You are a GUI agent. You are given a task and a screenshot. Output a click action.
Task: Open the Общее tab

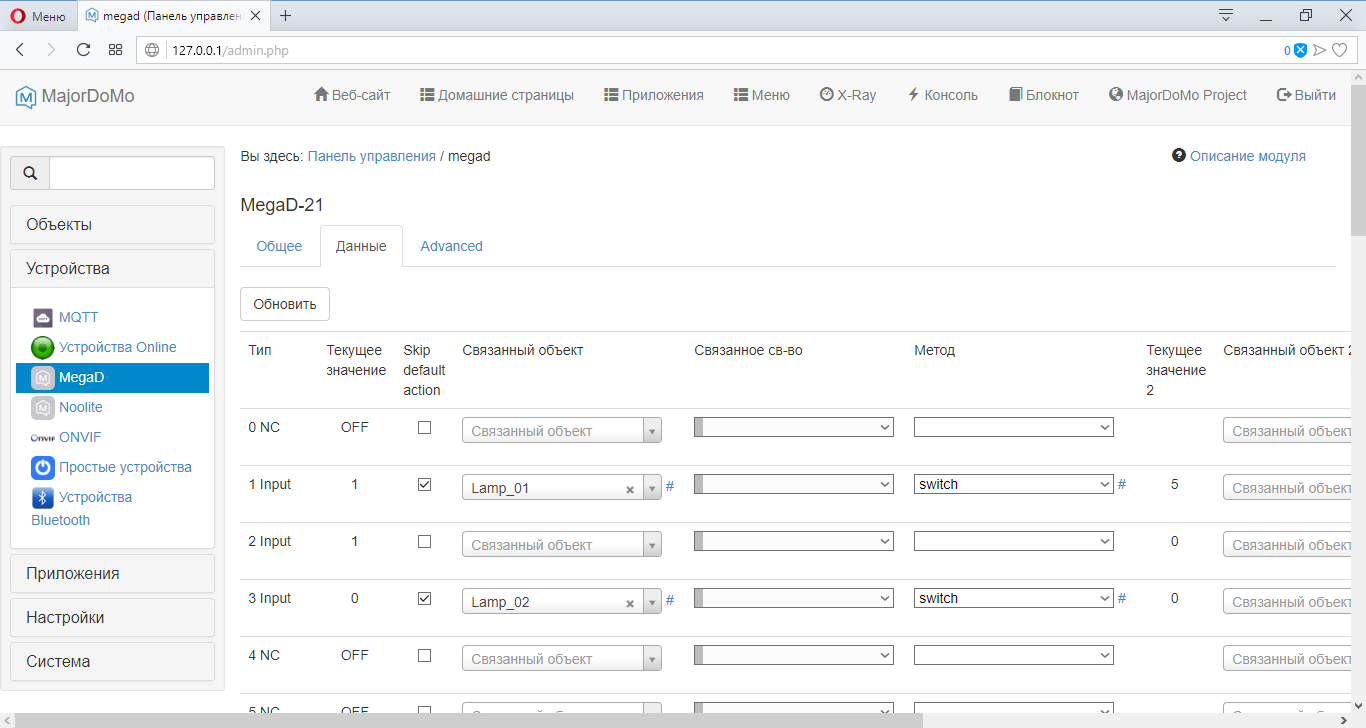tap(279, 246)
